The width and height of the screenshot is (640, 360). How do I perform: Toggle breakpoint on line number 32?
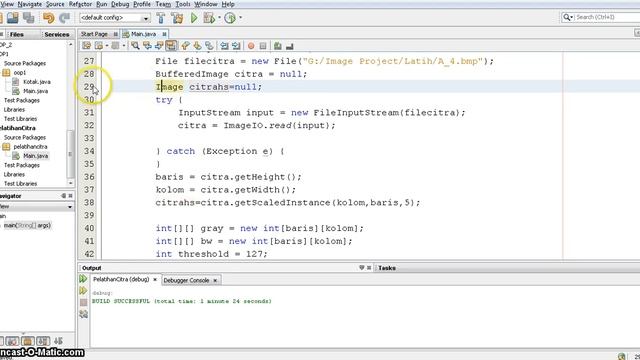pos(89,125)
